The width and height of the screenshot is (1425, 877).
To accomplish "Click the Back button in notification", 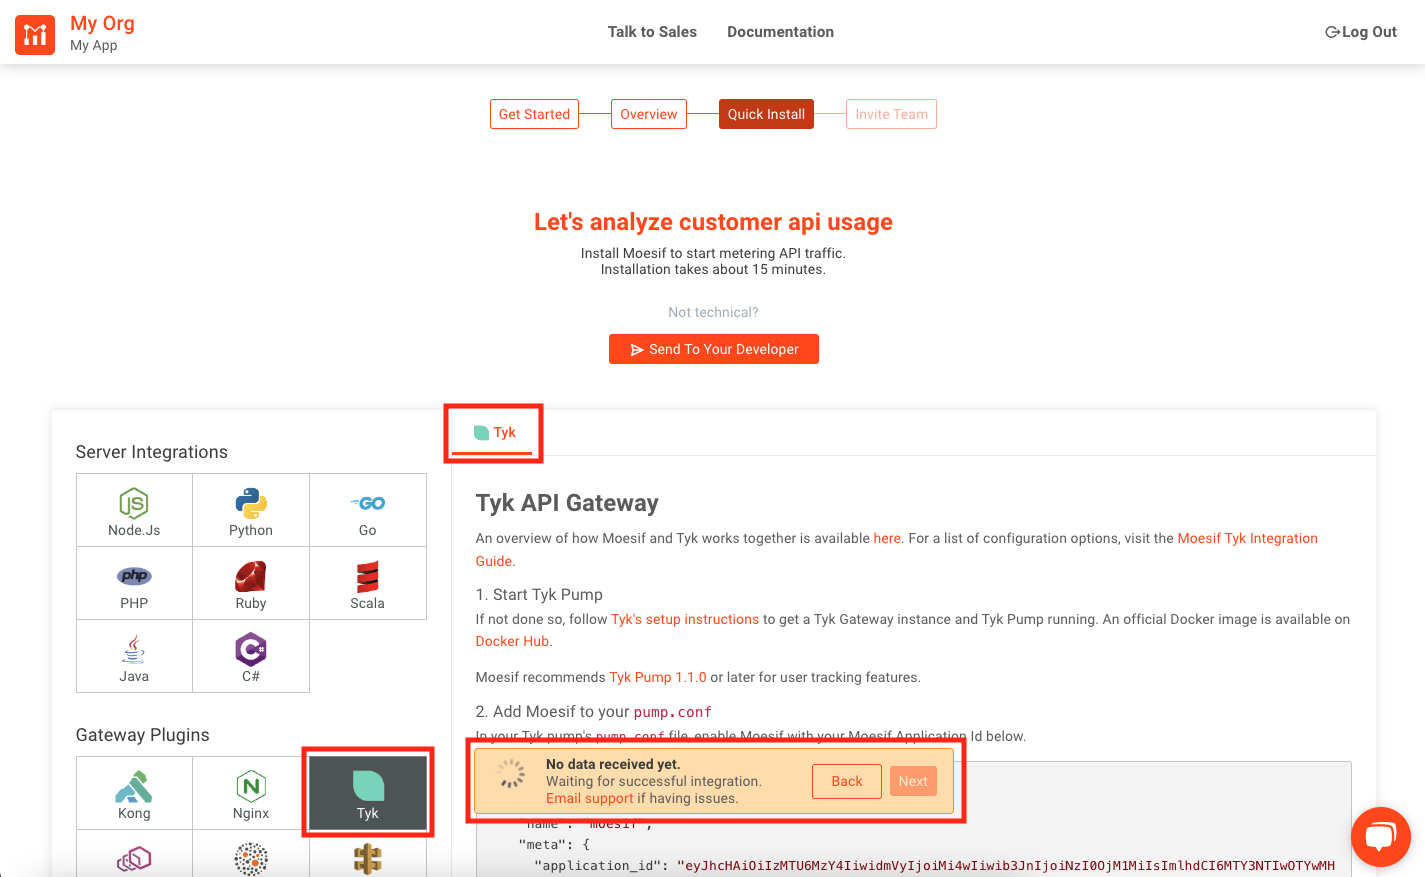I will tap(847, 781).
